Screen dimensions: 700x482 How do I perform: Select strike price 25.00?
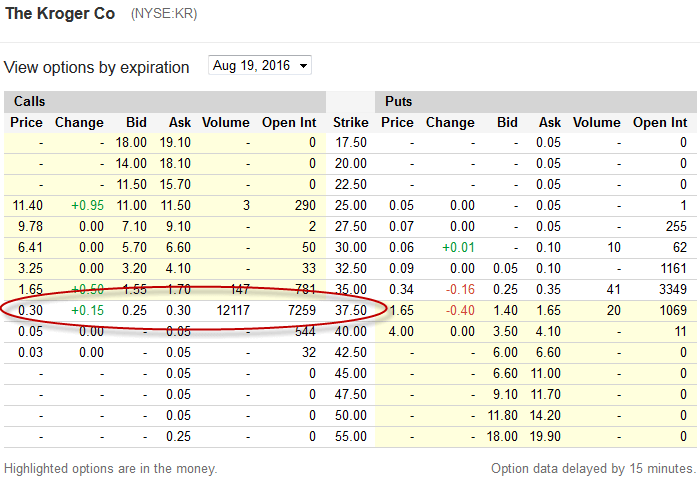tap(351, 205)
